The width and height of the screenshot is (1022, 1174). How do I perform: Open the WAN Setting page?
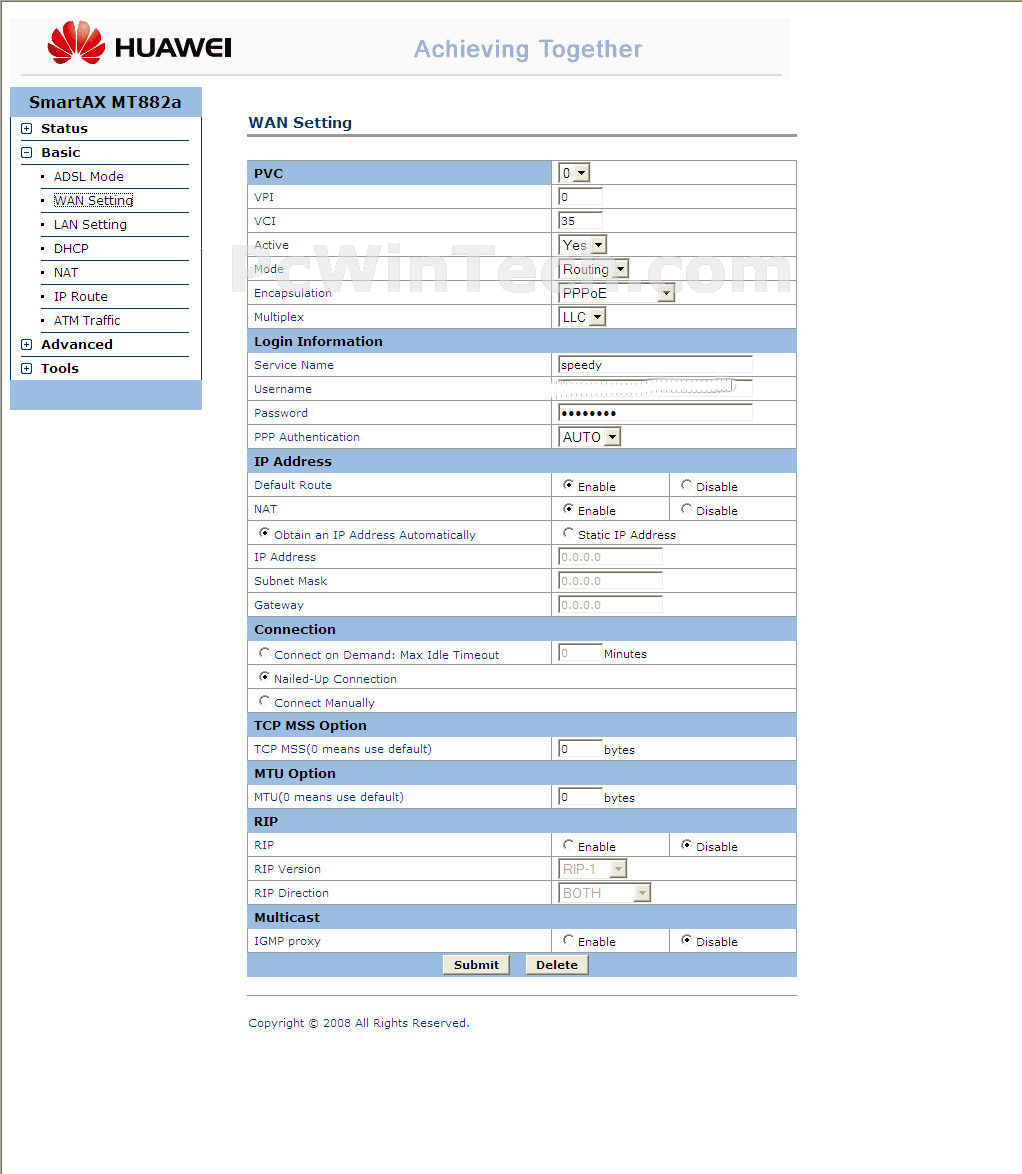click(94, 201)
